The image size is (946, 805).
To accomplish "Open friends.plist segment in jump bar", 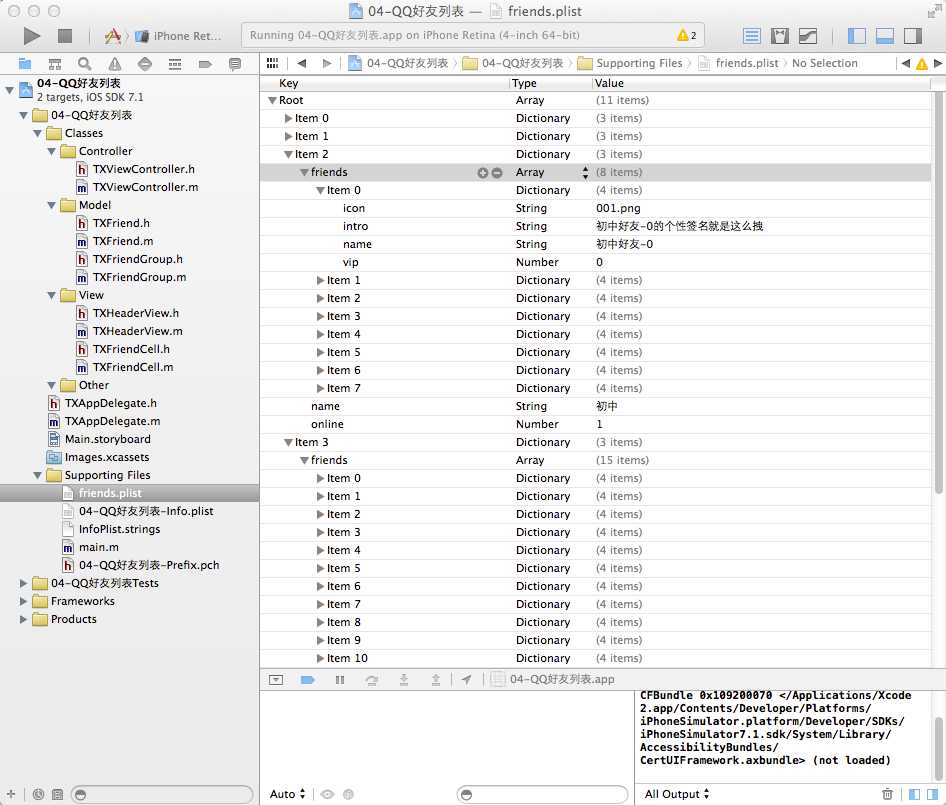I will 738,63.
